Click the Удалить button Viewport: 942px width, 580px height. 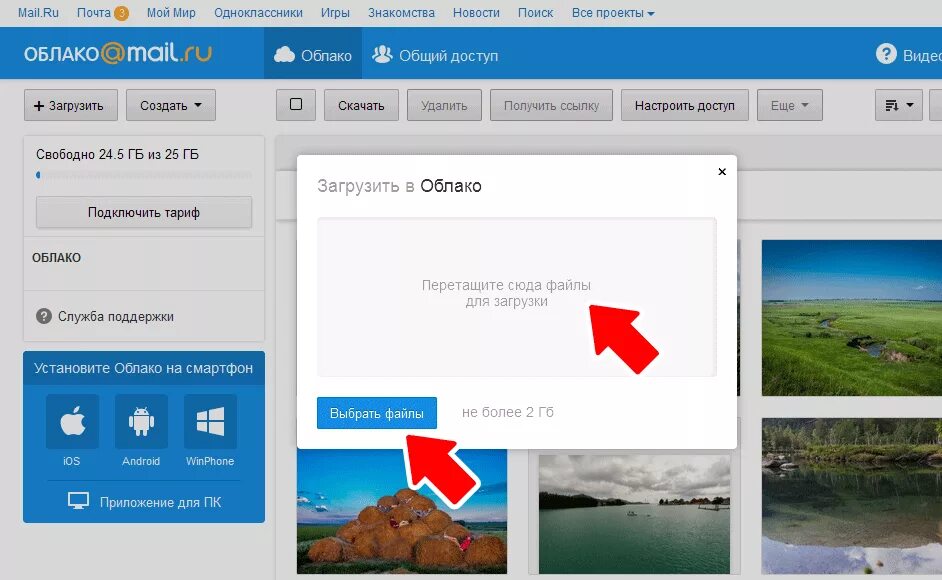pyautogui.click(x=444, y=105)
